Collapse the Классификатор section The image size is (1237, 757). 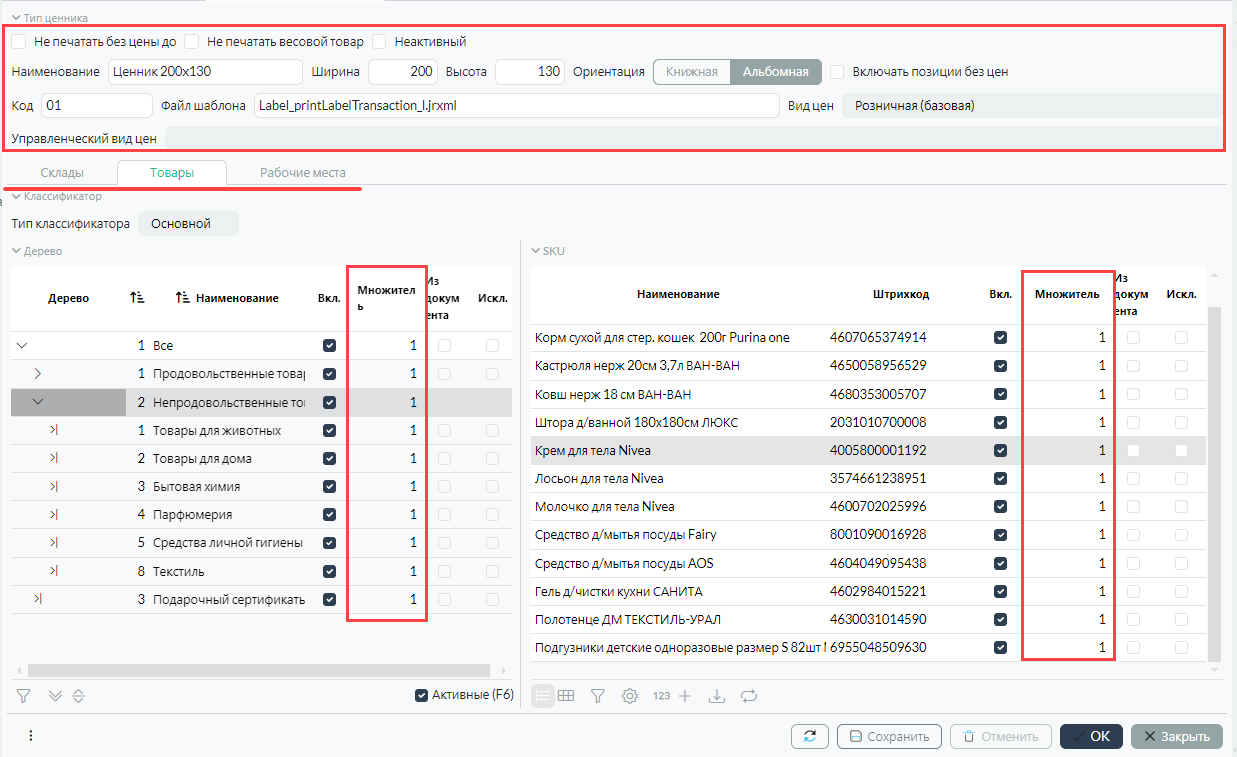point(16,197)
